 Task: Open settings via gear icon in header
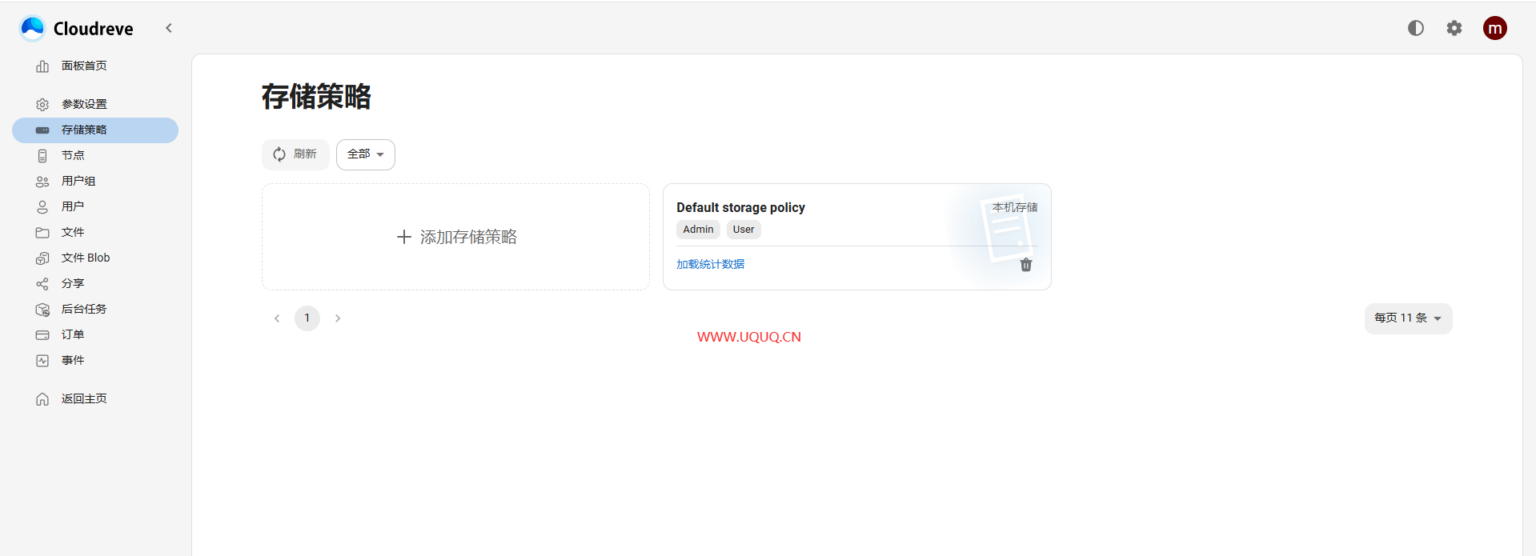(1454, 28)
